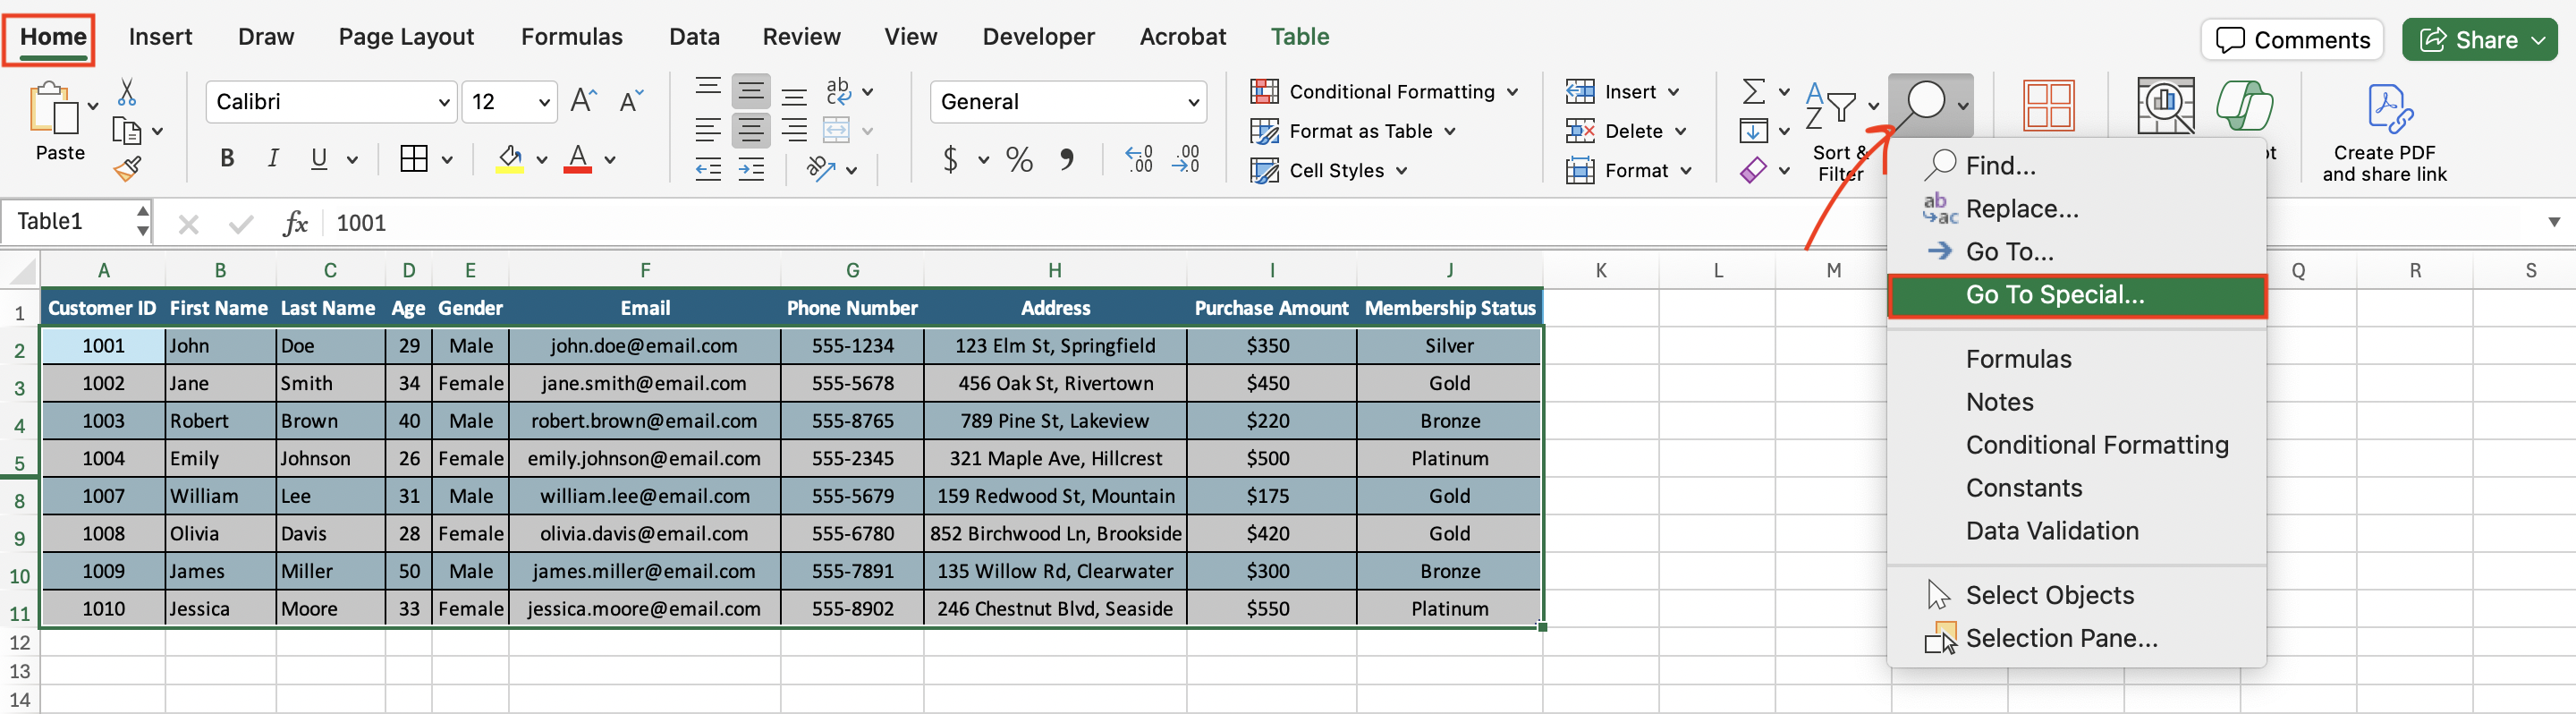Open the General number format dropdown

tap(1193, 102)
